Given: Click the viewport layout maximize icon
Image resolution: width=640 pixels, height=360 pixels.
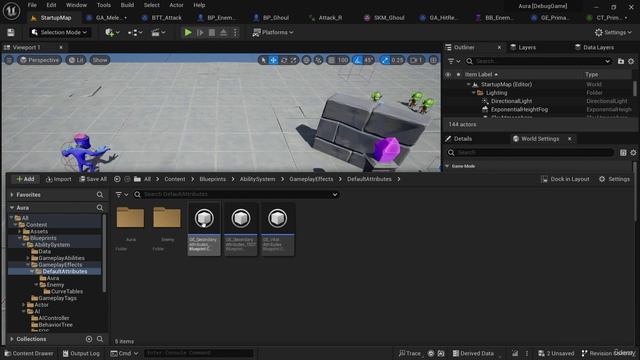Looking at the screenshot, I should point(433,60).
